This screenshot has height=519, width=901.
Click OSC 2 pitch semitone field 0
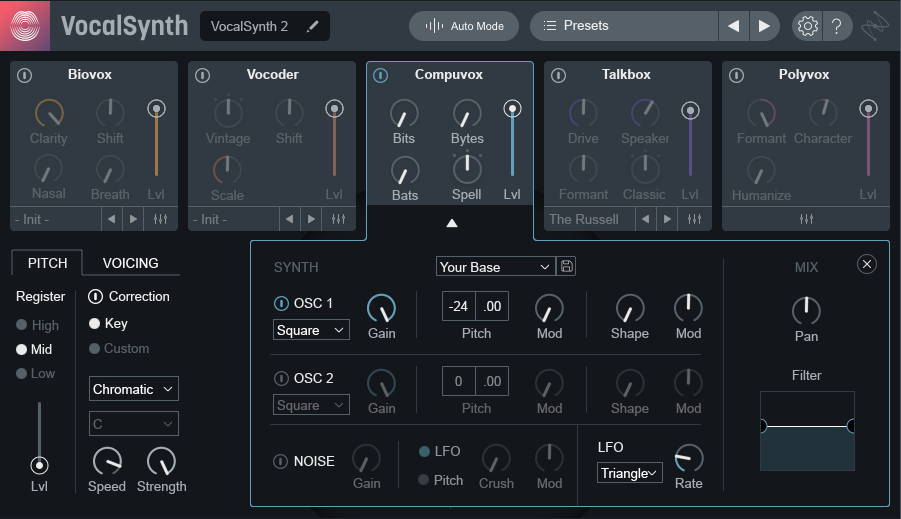tap(459, 381)
